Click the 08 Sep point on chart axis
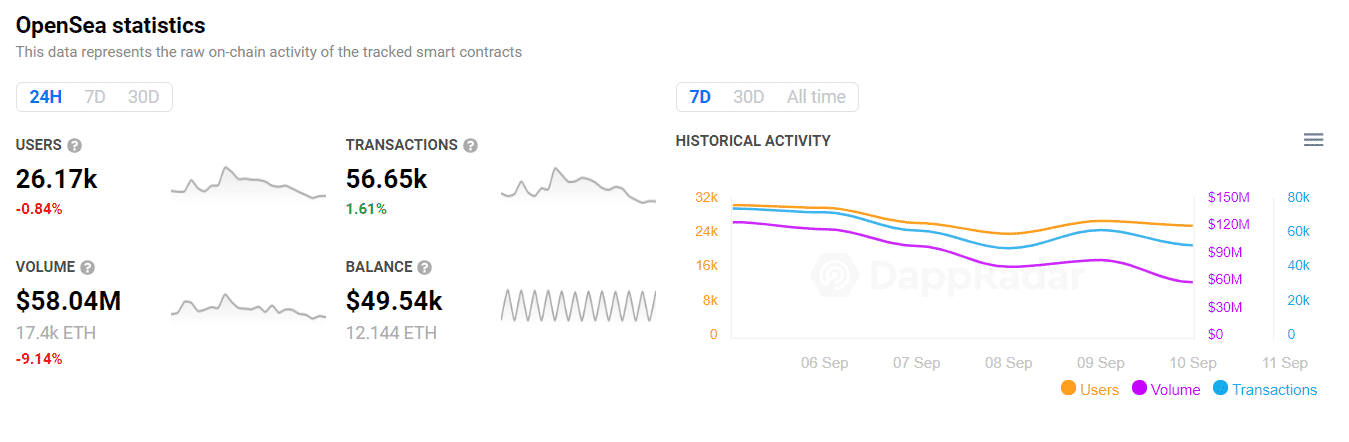This screenshot has height=442, width=1349. click(x=1009, y=363)
